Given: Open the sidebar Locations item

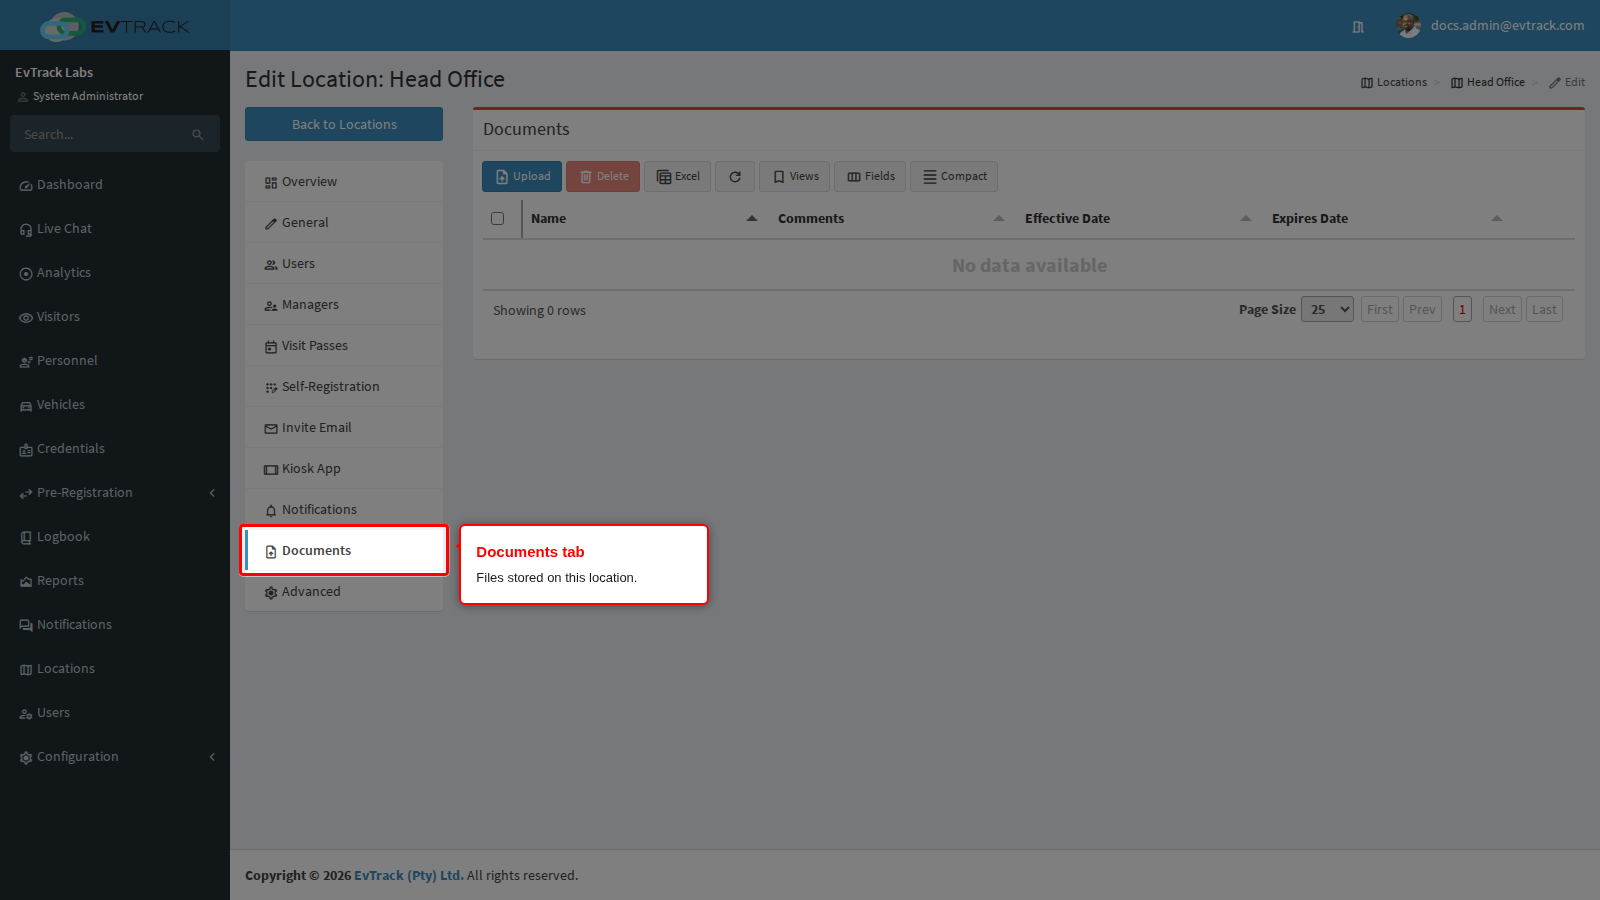Looking at the screenshot, I should [x=115, y=669].
